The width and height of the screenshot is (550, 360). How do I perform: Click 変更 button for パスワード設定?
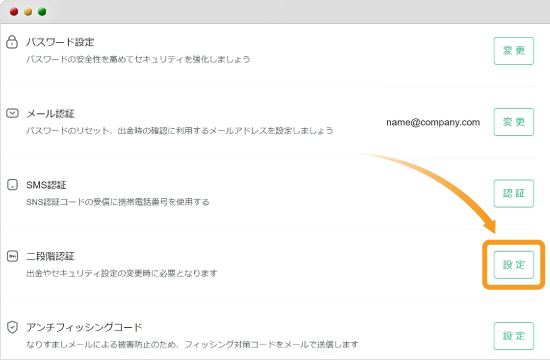(514, 51)
